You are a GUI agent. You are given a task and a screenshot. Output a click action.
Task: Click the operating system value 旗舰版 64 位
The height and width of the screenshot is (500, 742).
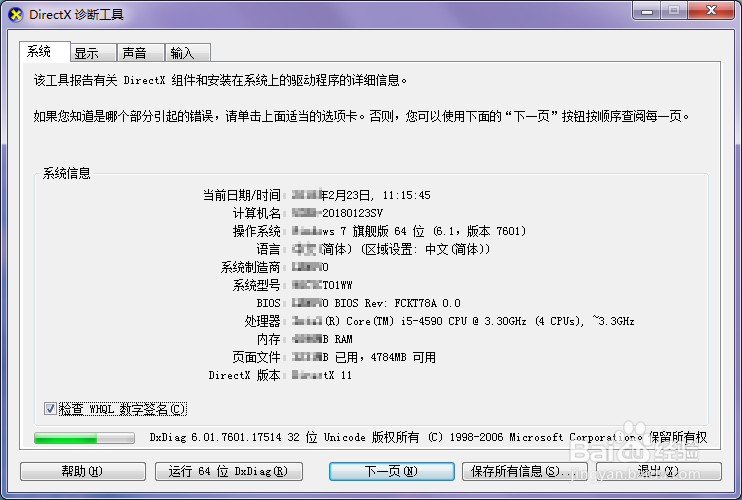409,231
